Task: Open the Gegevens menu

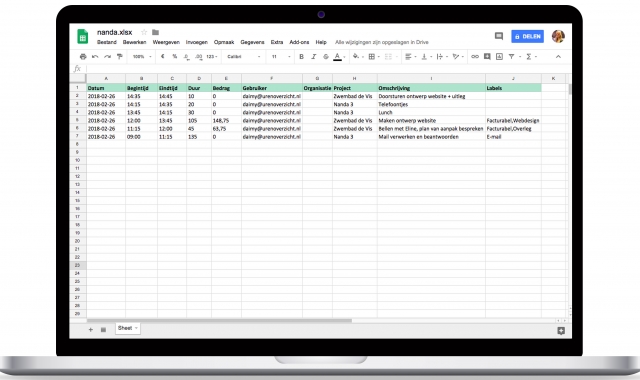Action: [x=252, y=42]
